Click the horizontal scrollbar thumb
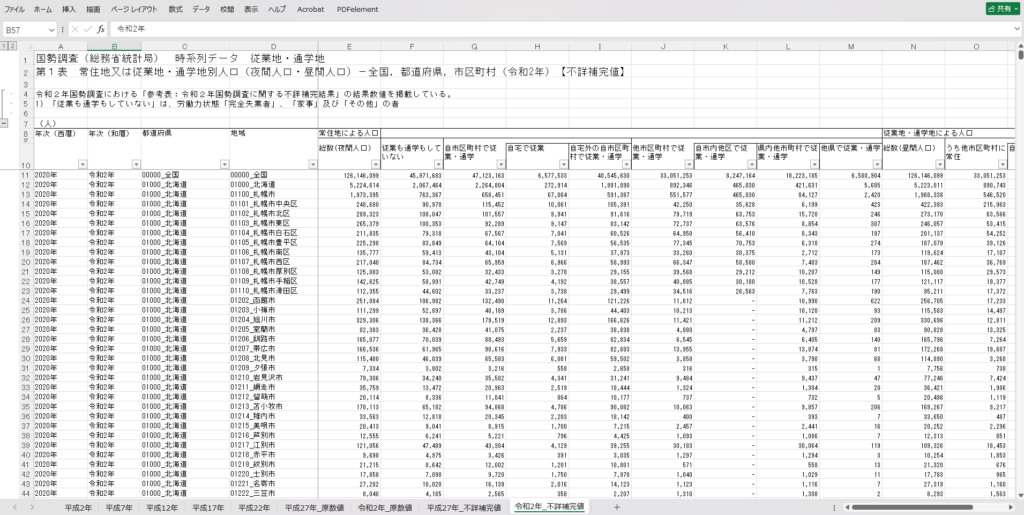The image size is (1024, 515). click(912, 507)
